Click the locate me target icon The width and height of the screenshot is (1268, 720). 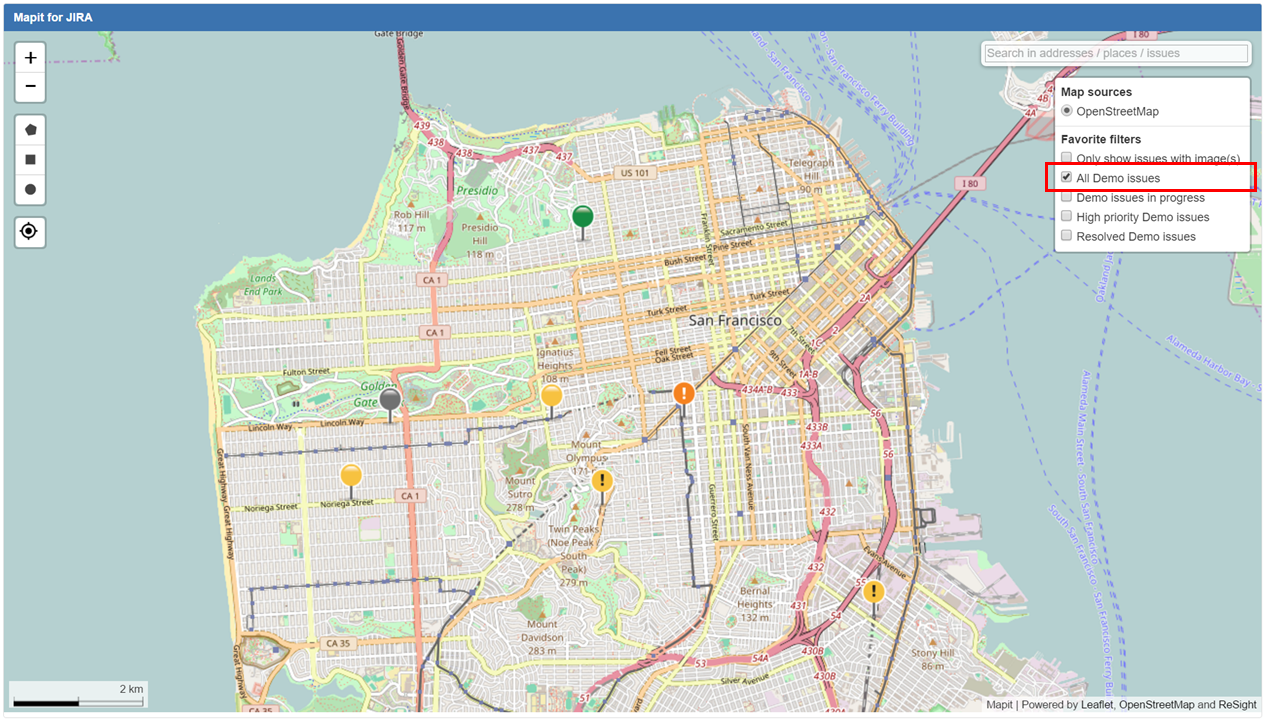pyautogui.click(x=30, y=232)
